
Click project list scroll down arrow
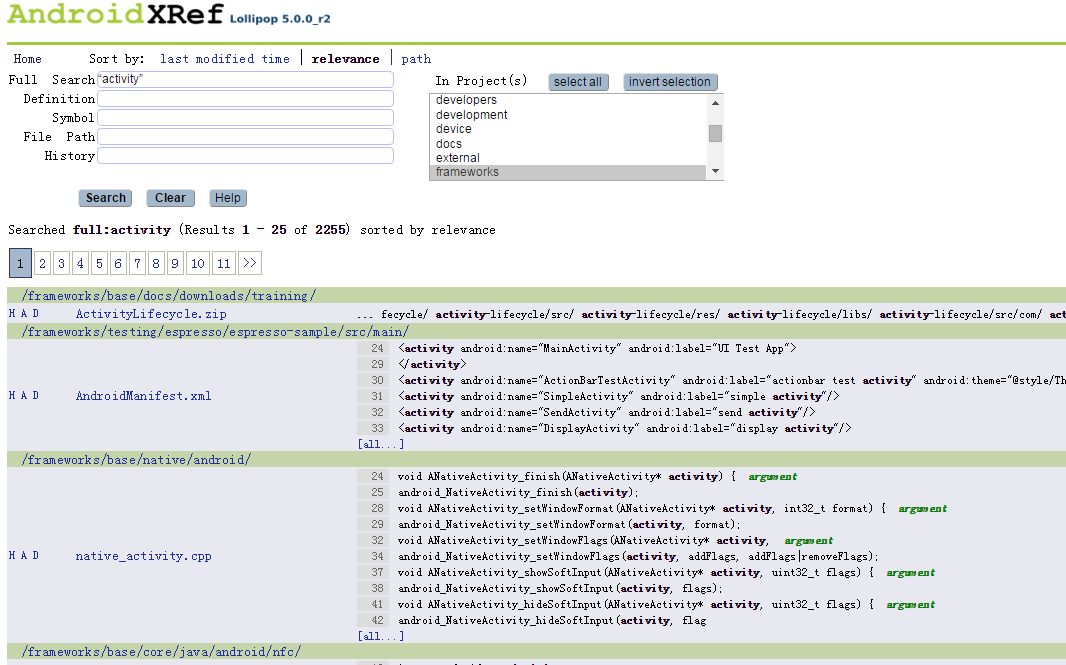pos(715,171)
